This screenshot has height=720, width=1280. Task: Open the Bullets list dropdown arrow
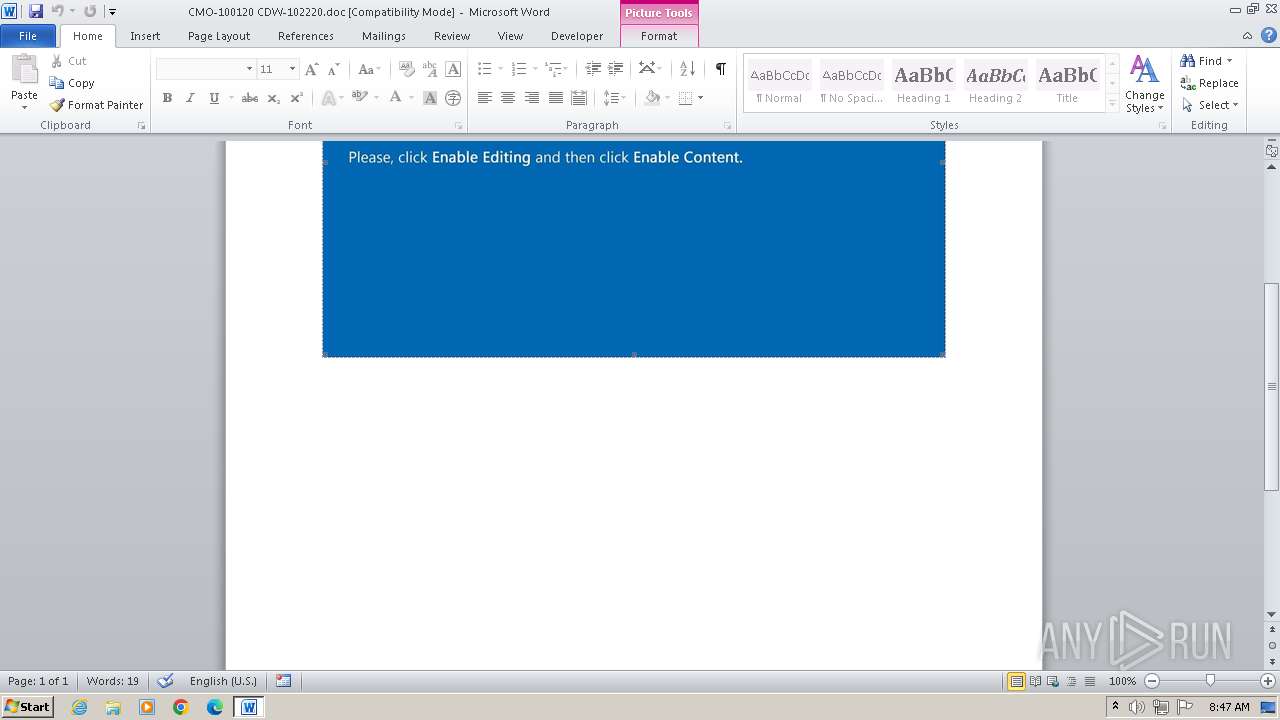pos(500,69)
